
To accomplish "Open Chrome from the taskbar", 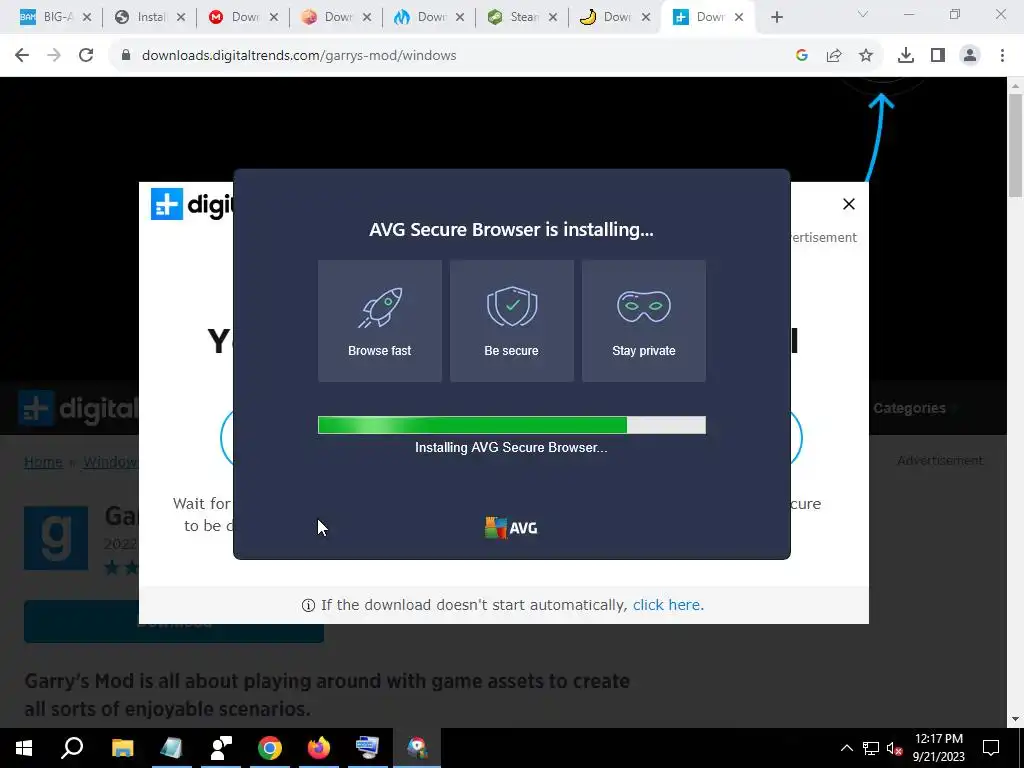I will 270,748.
